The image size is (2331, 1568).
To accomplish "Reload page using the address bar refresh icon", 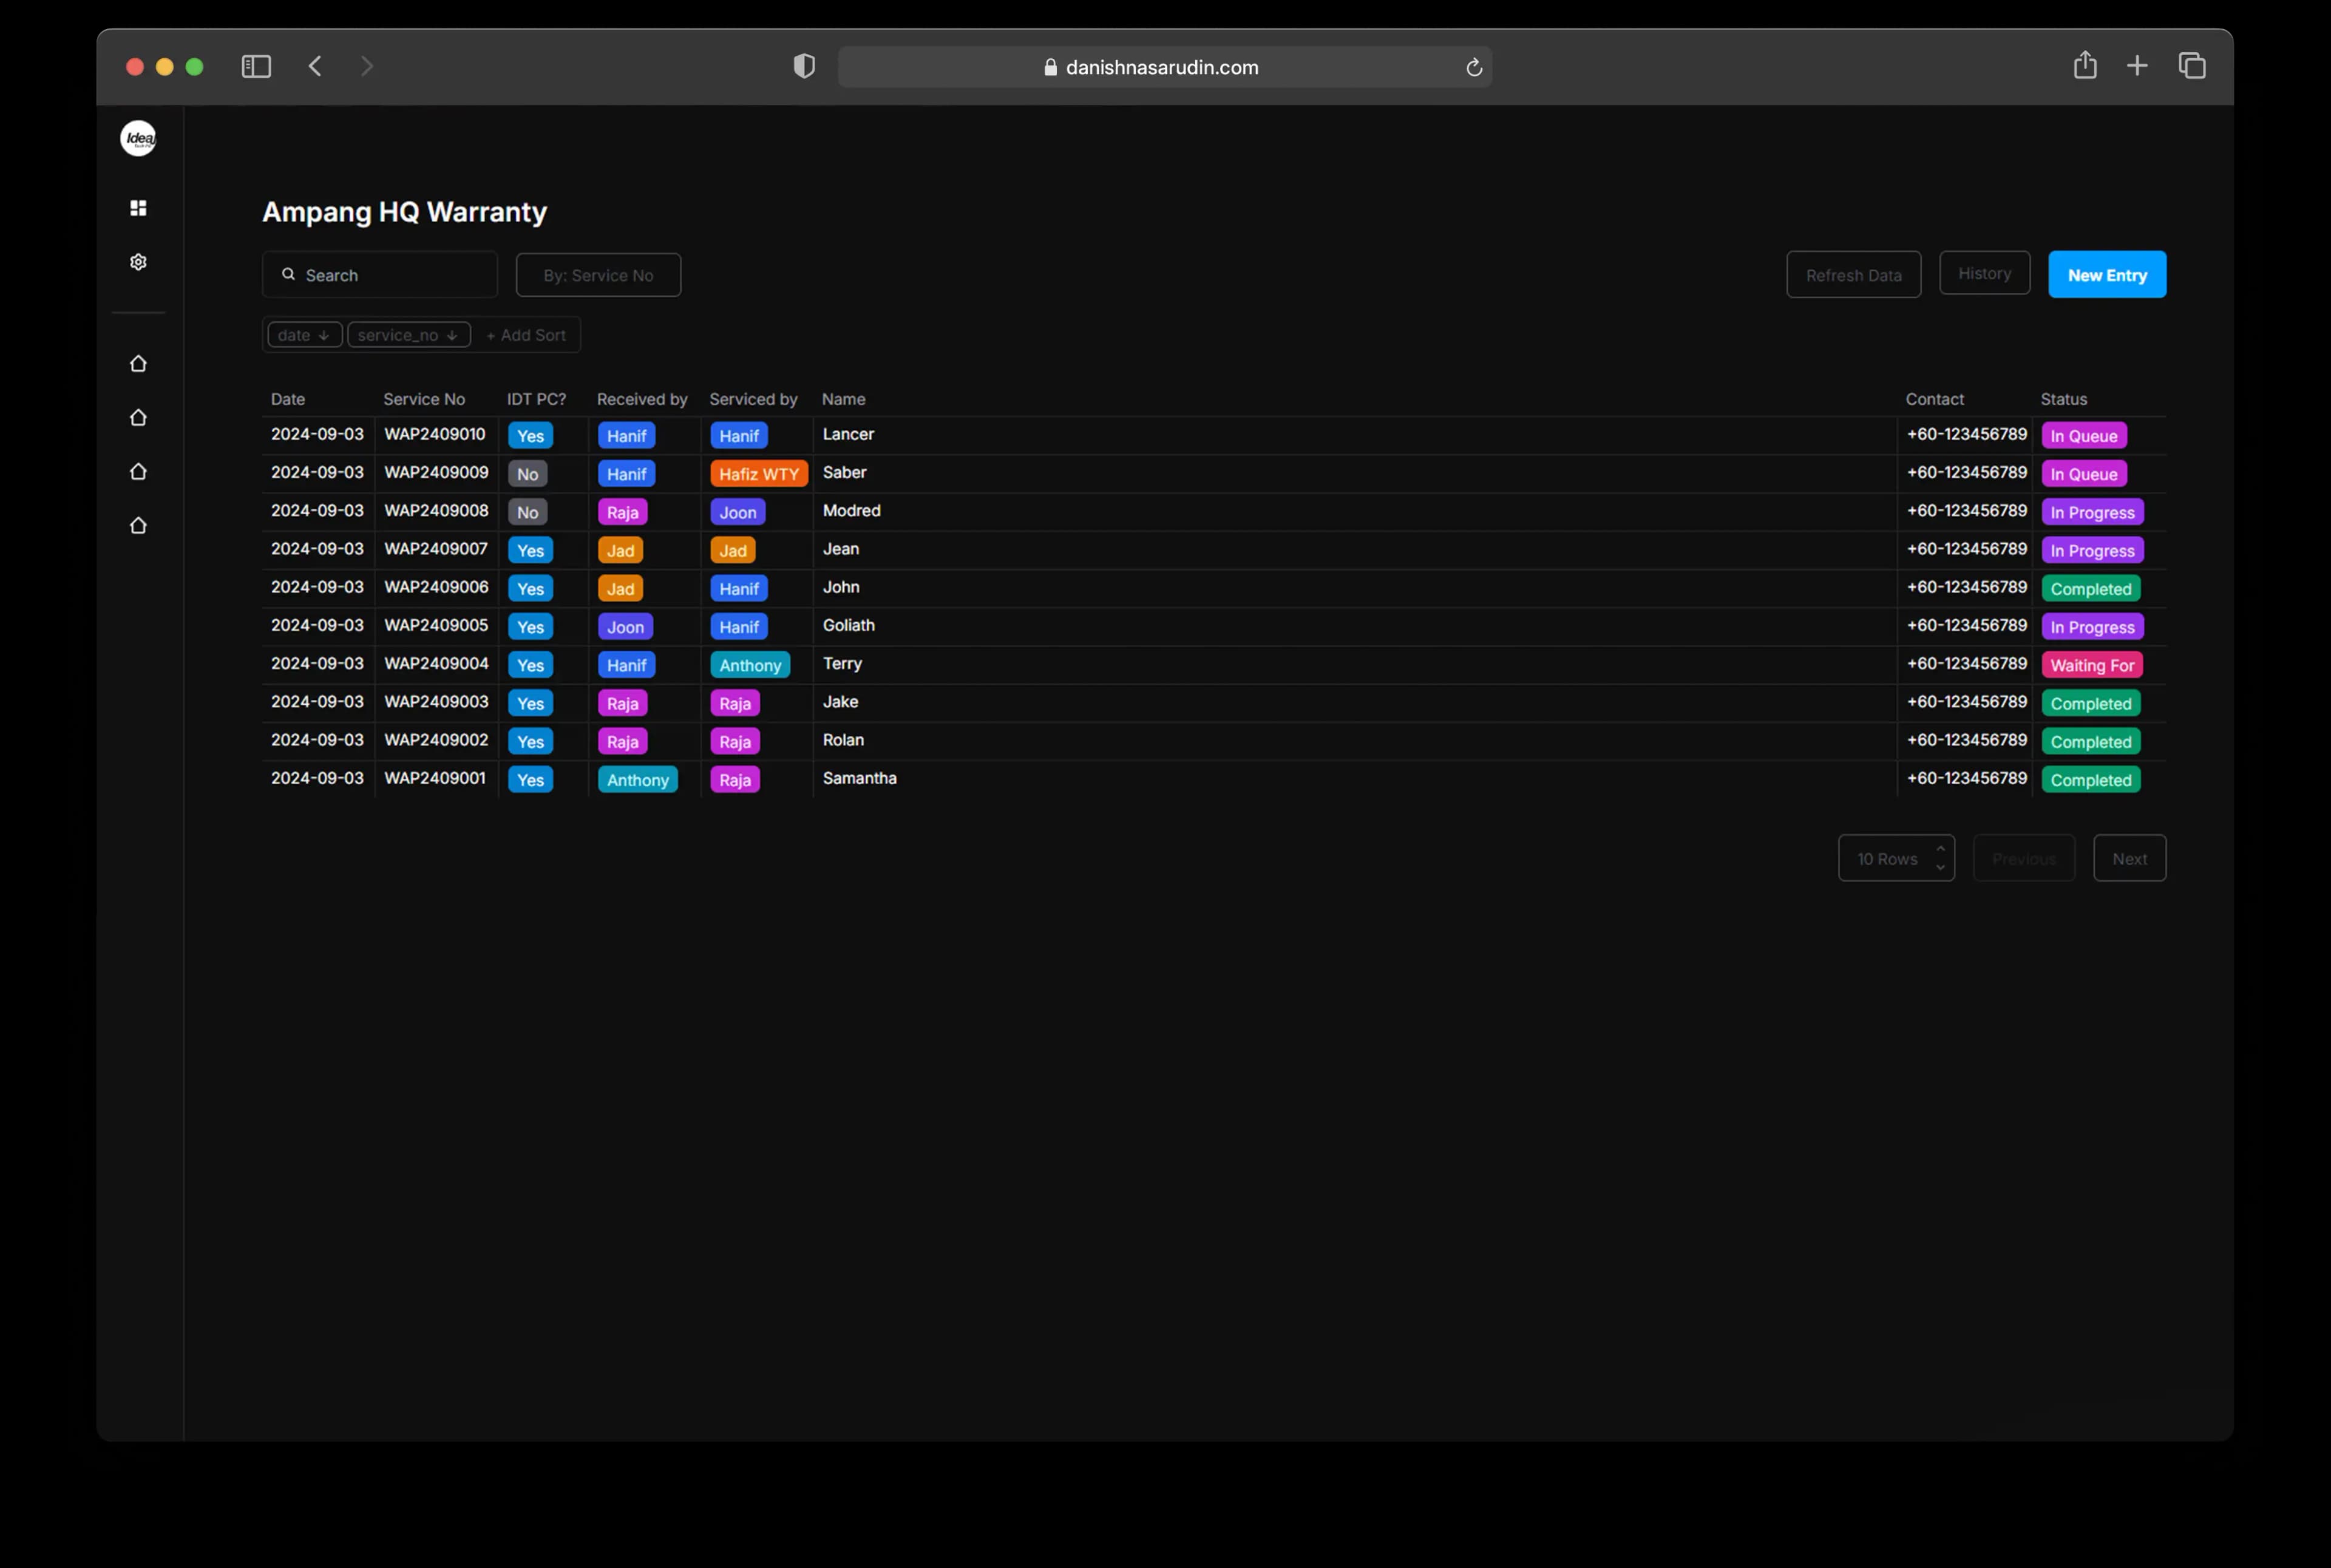I will 1473,67.
